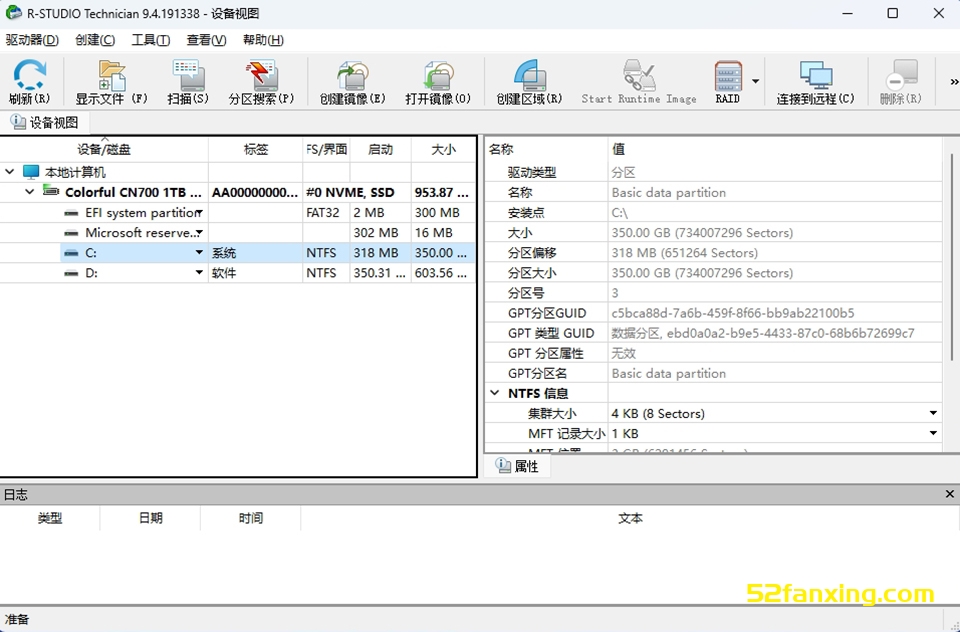Sort by 设备/磁盘 column header

coord(104,149)
